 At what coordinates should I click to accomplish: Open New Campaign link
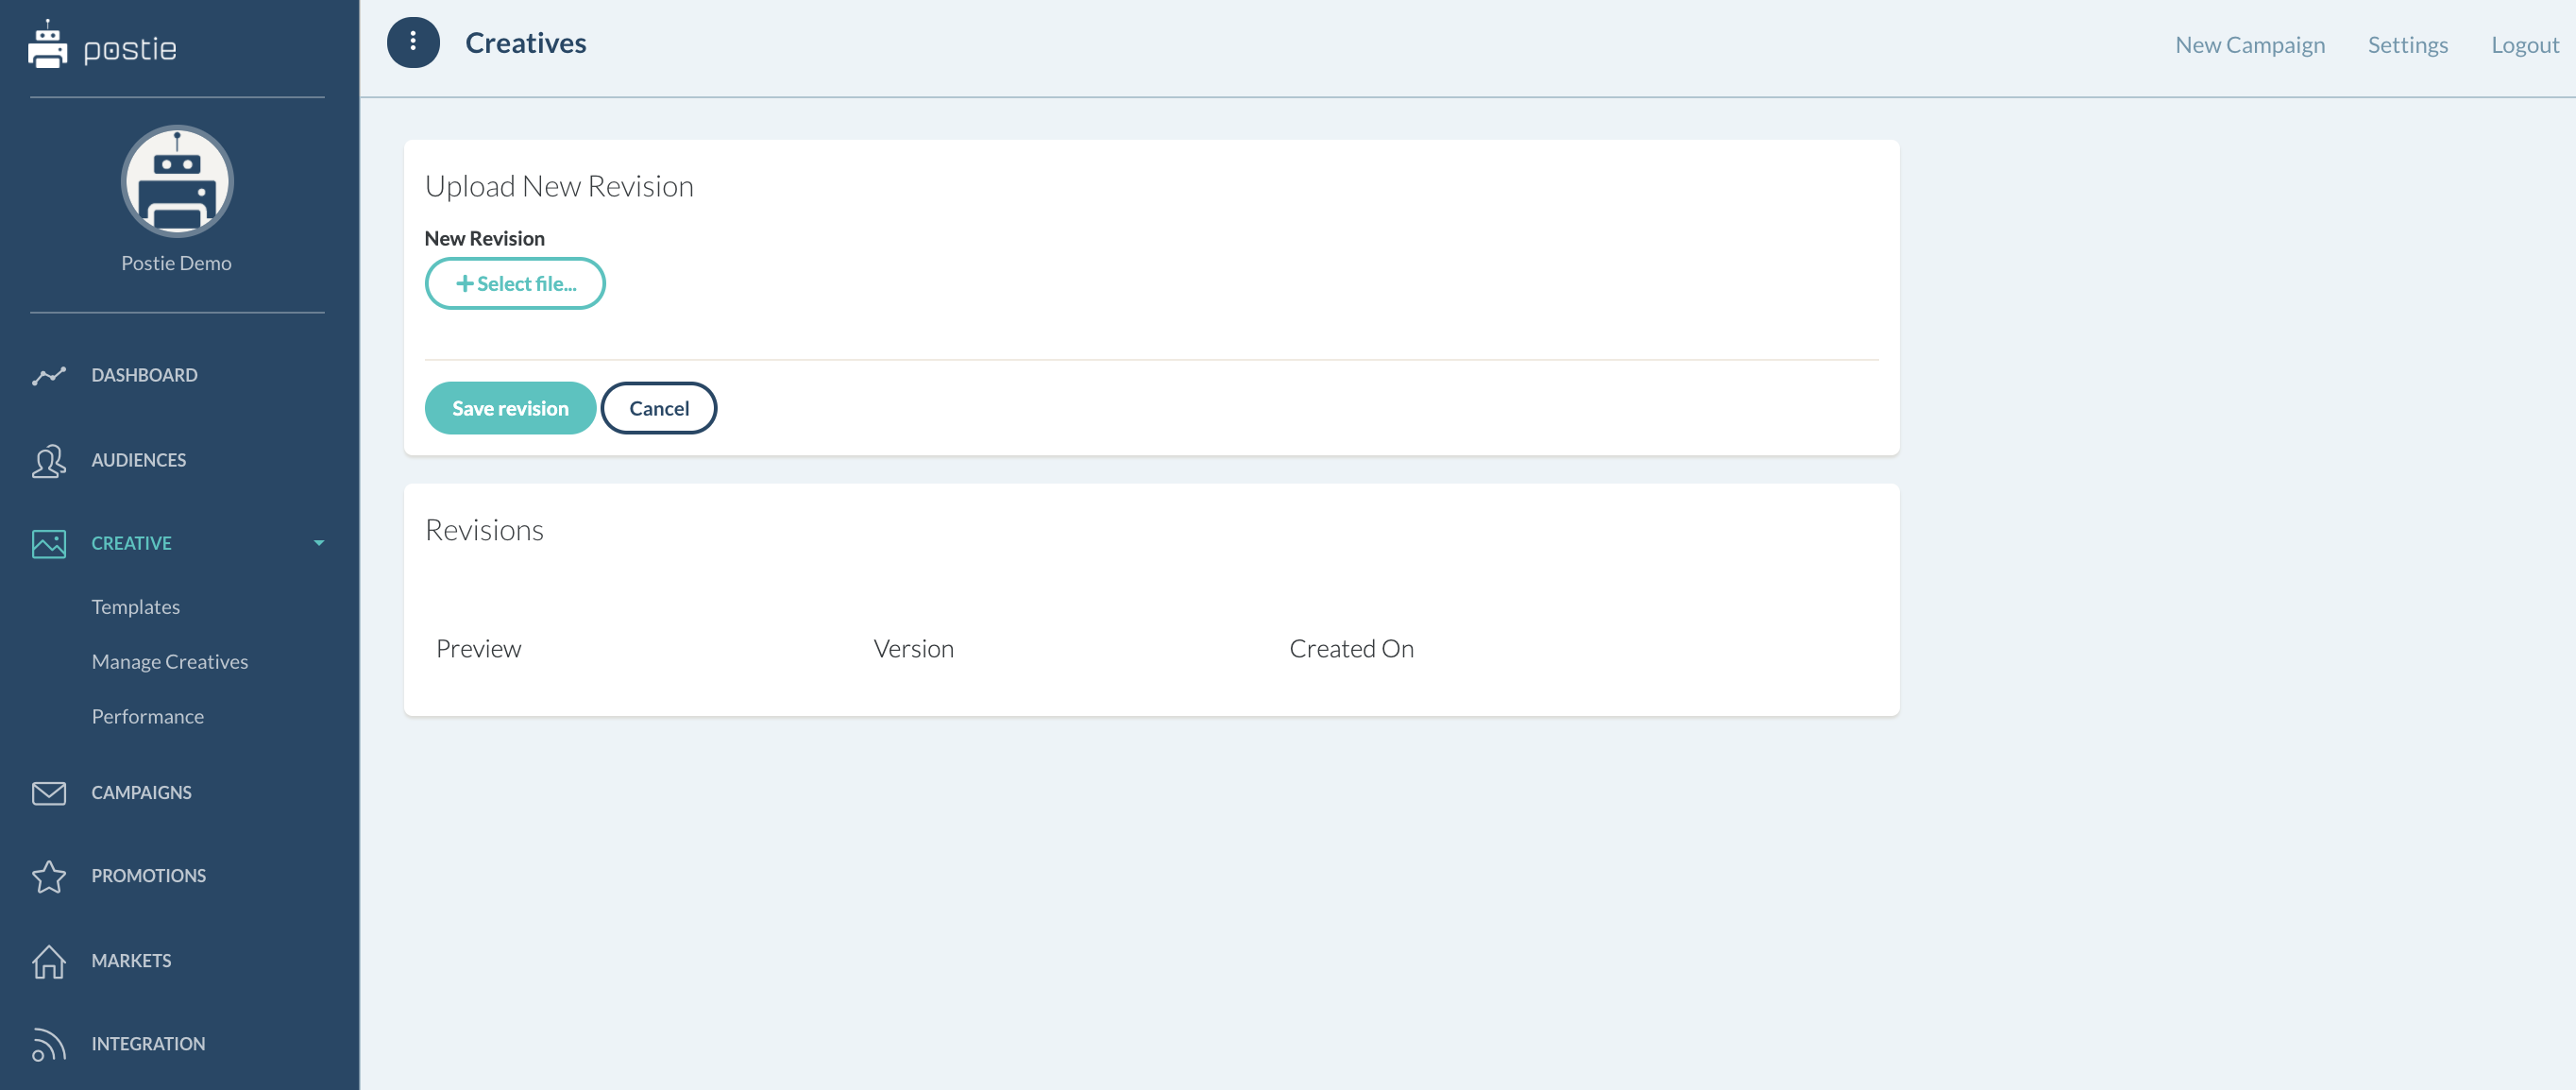pyautogui.click(x=2249, y=45)
